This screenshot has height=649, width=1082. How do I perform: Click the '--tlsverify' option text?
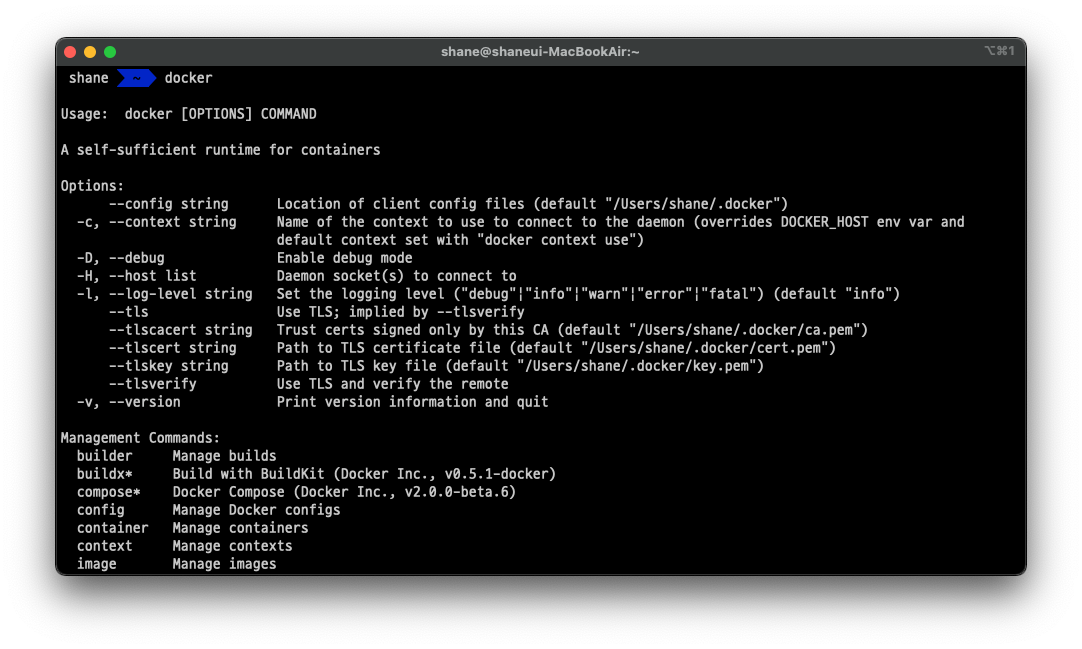[153, 383]
